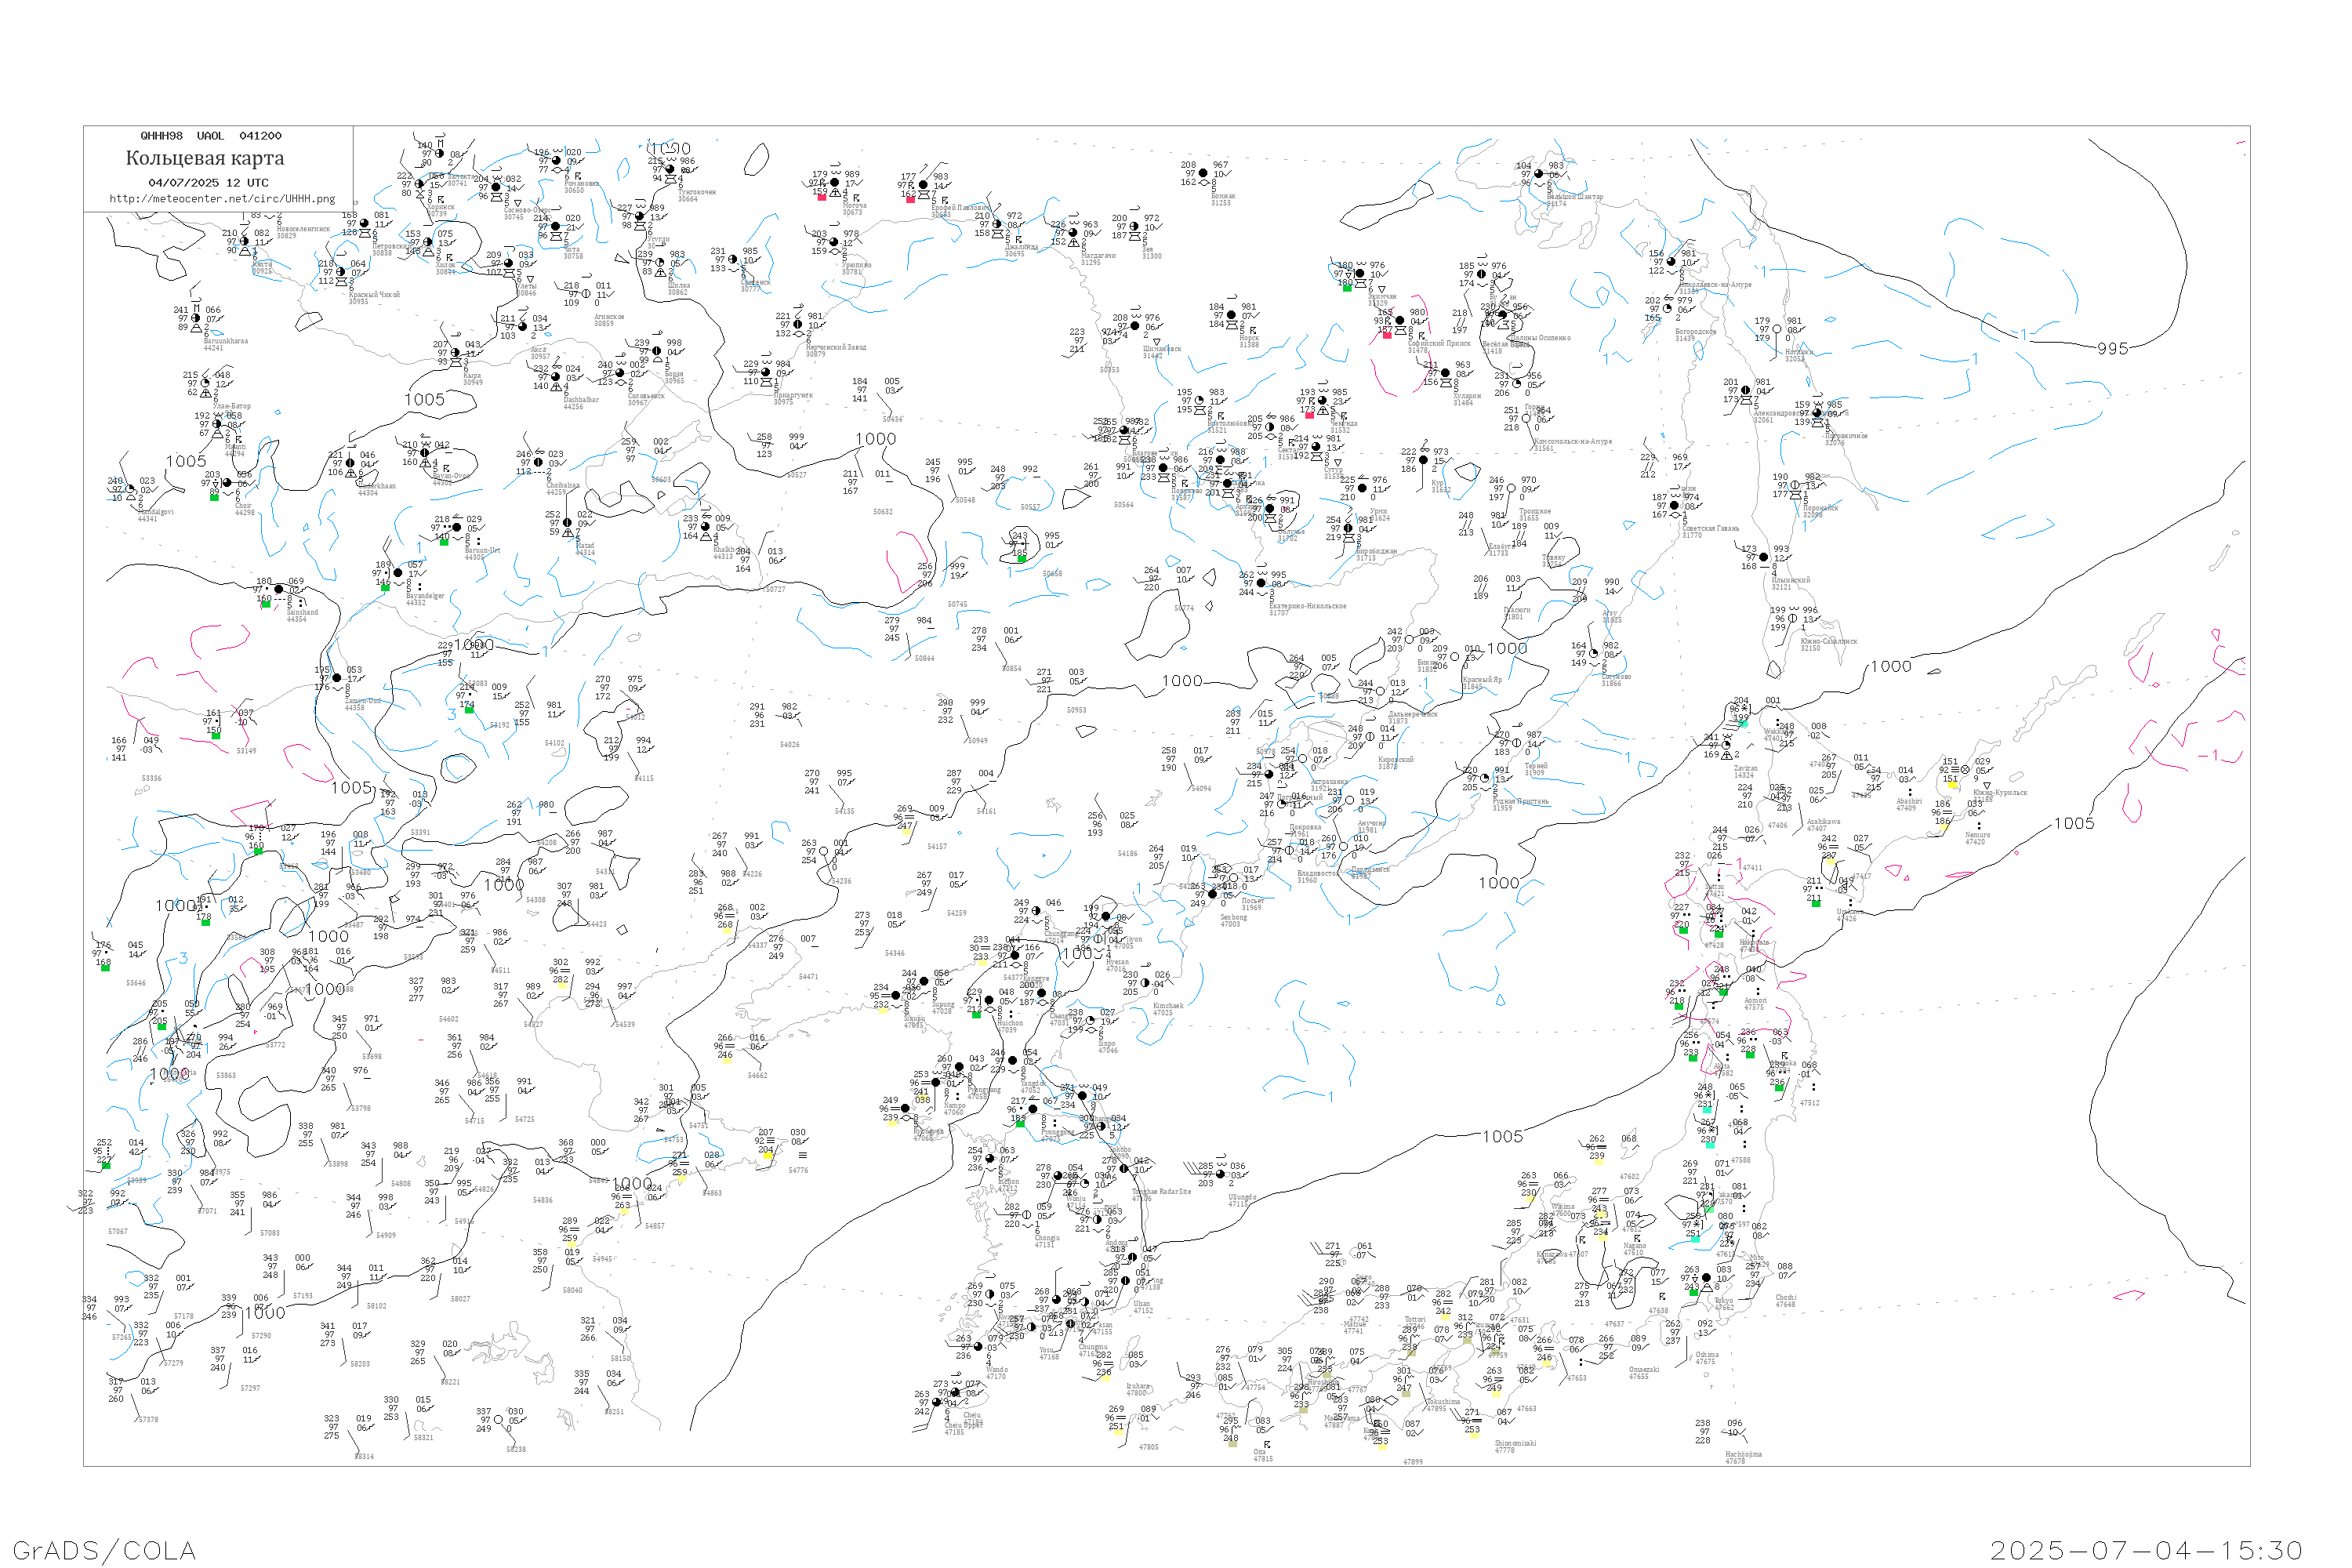Click the Zavizan 14324 station cloud symbol
Screen dimensions: 2352x1568
pos(1728,746)
